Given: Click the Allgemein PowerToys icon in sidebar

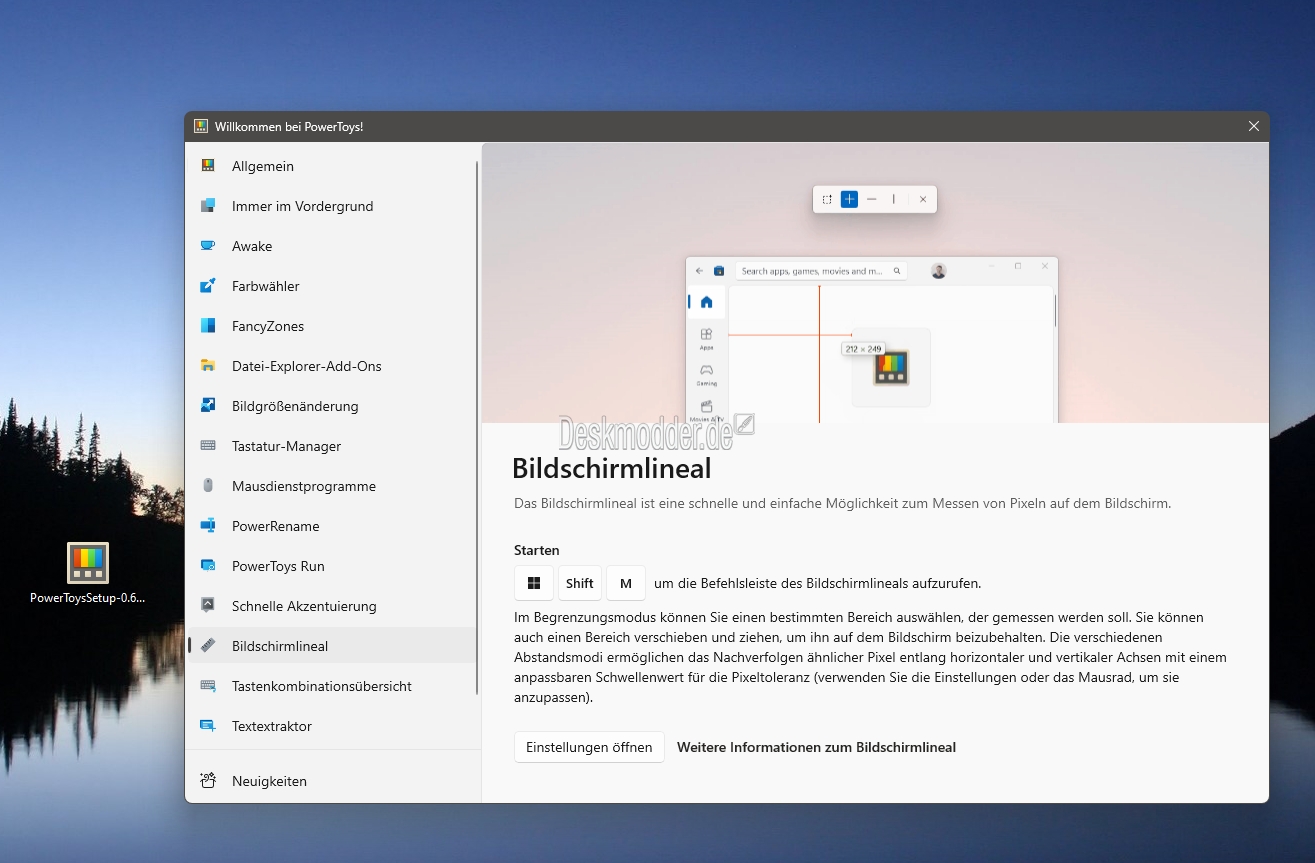Looking at the screenshot, I should 208,166.
